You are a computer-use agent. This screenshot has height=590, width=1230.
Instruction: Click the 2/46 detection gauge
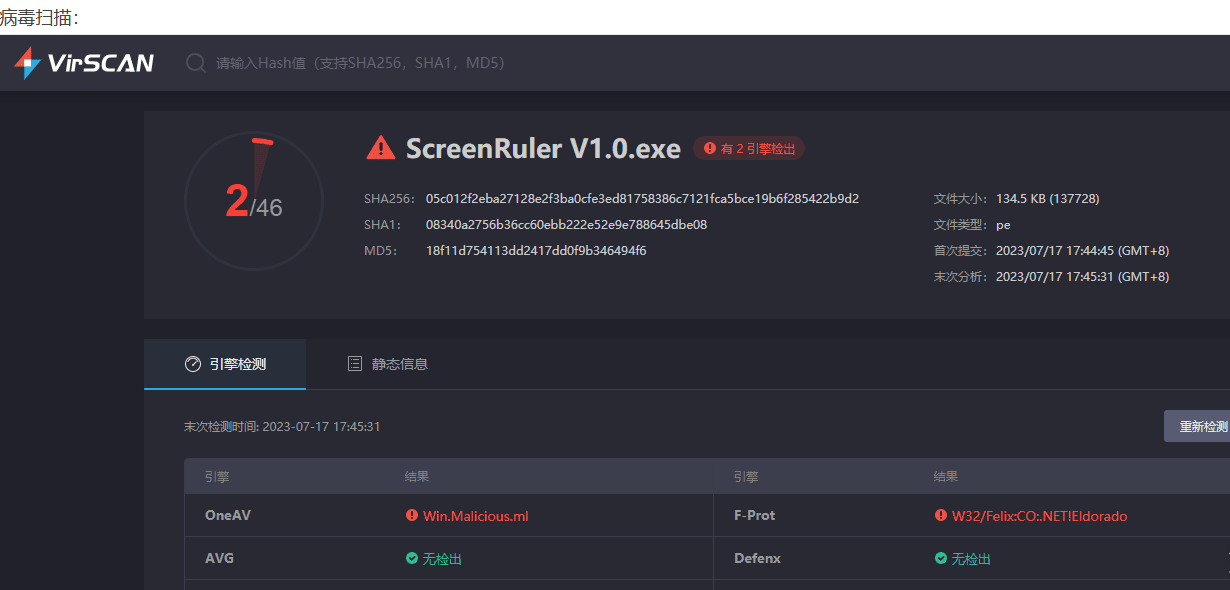coord(254,201)
